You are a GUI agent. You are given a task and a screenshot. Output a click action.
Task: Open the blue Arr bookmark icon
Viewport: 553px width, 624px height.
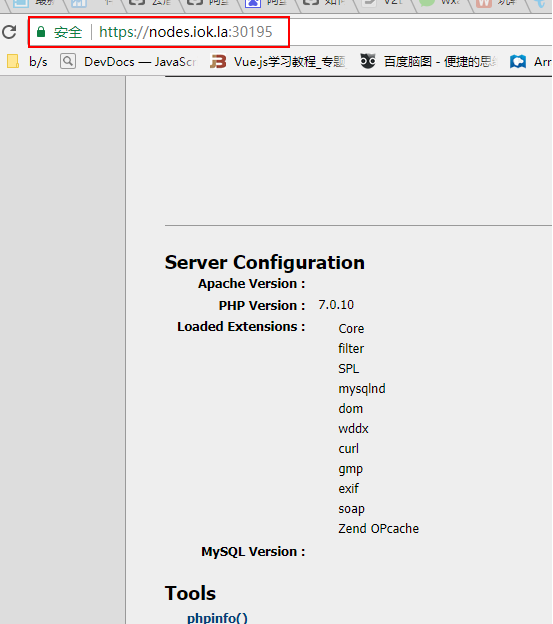518,62
